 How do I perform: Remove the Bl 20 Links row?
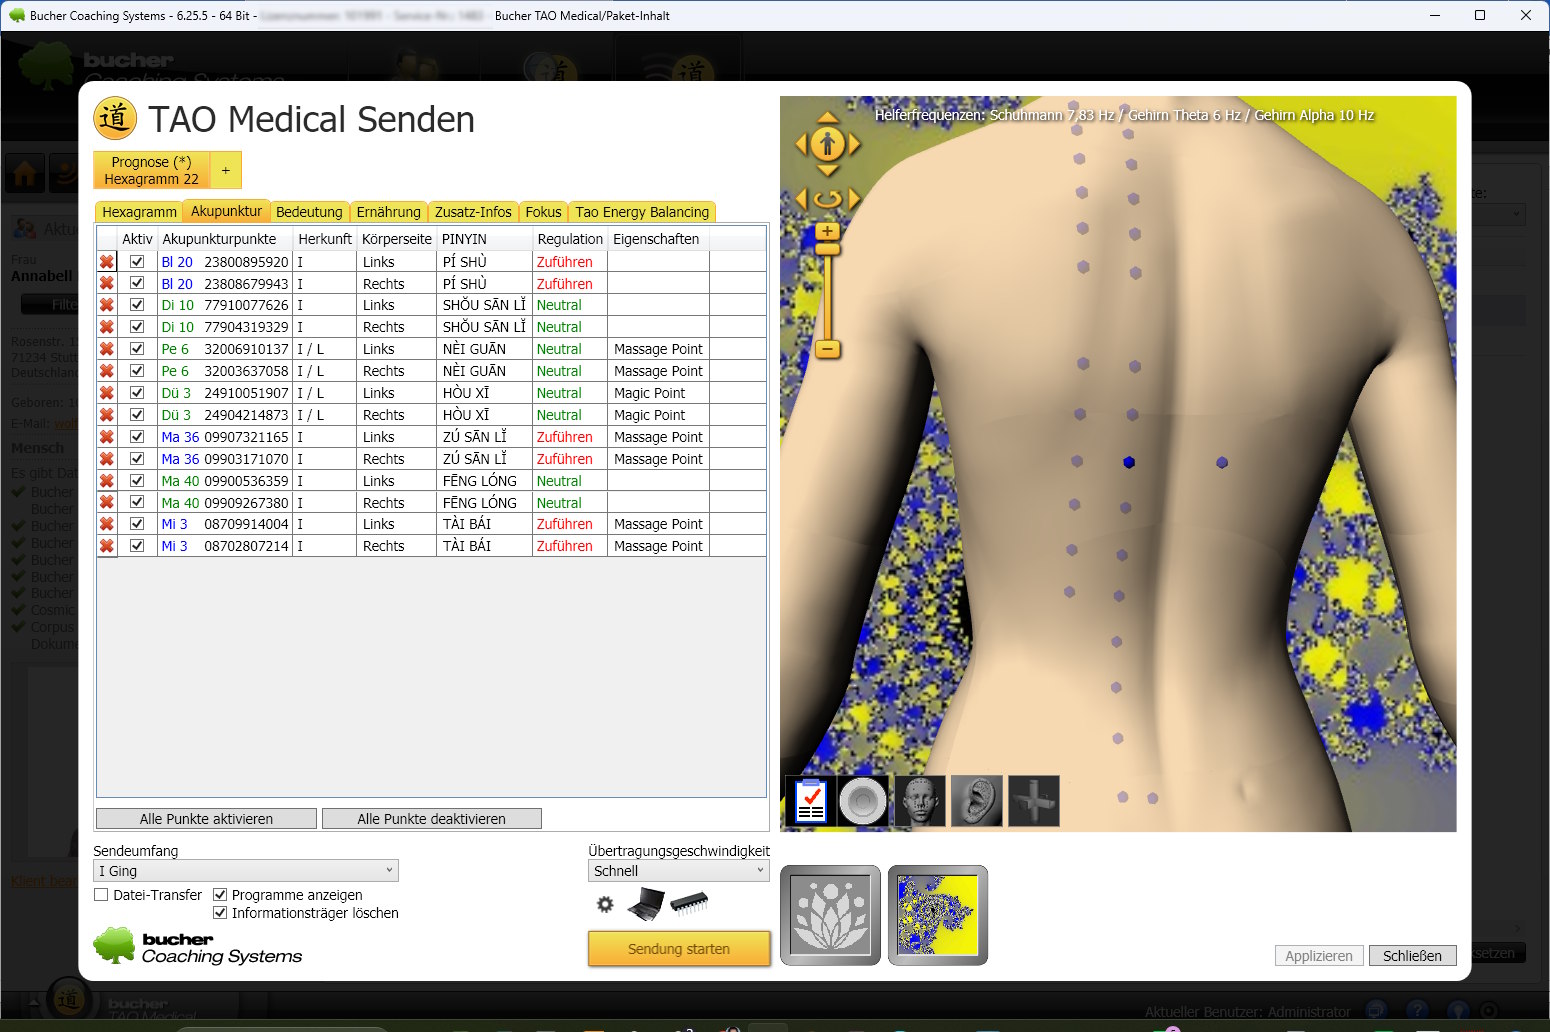click(x=107, y=262)
